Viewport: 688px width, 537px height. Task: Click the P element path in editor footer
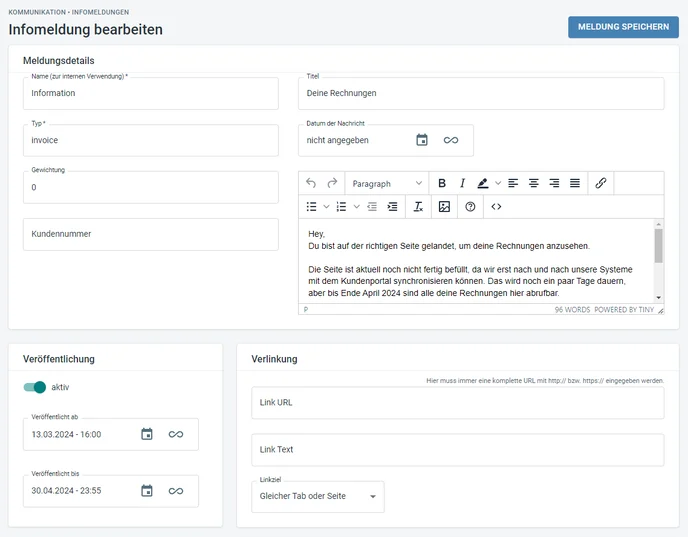pos(306,310)
